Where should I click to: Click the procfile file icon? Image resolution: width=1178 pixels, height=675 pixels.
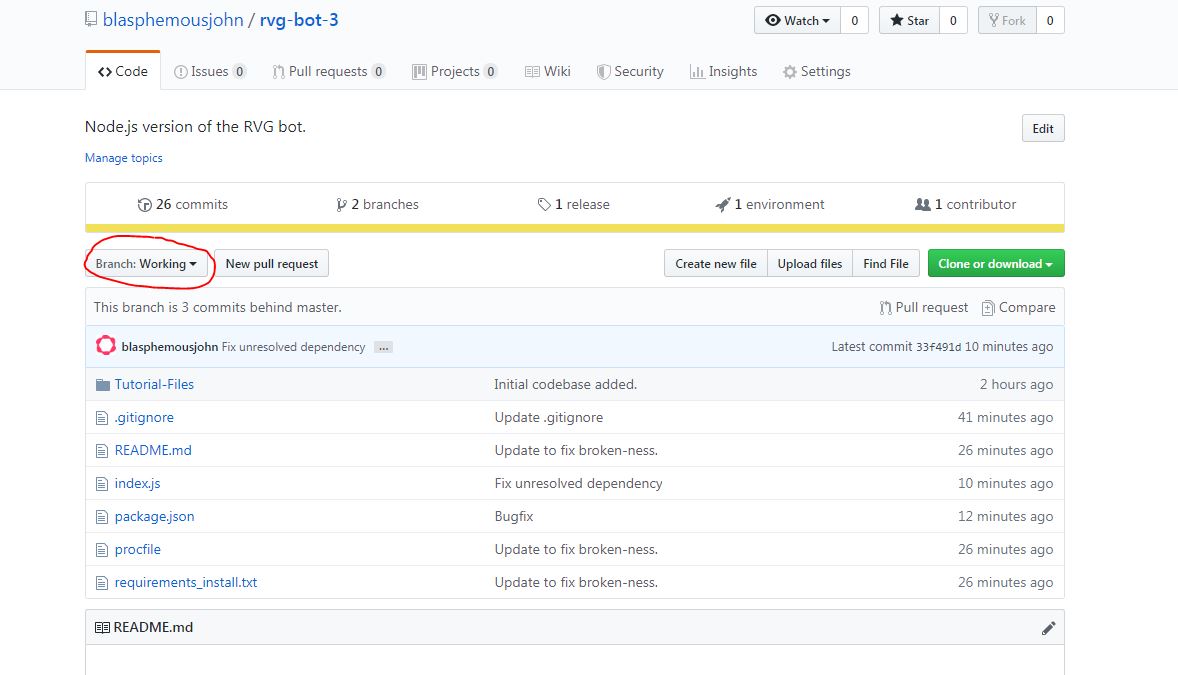coord(102,550)
